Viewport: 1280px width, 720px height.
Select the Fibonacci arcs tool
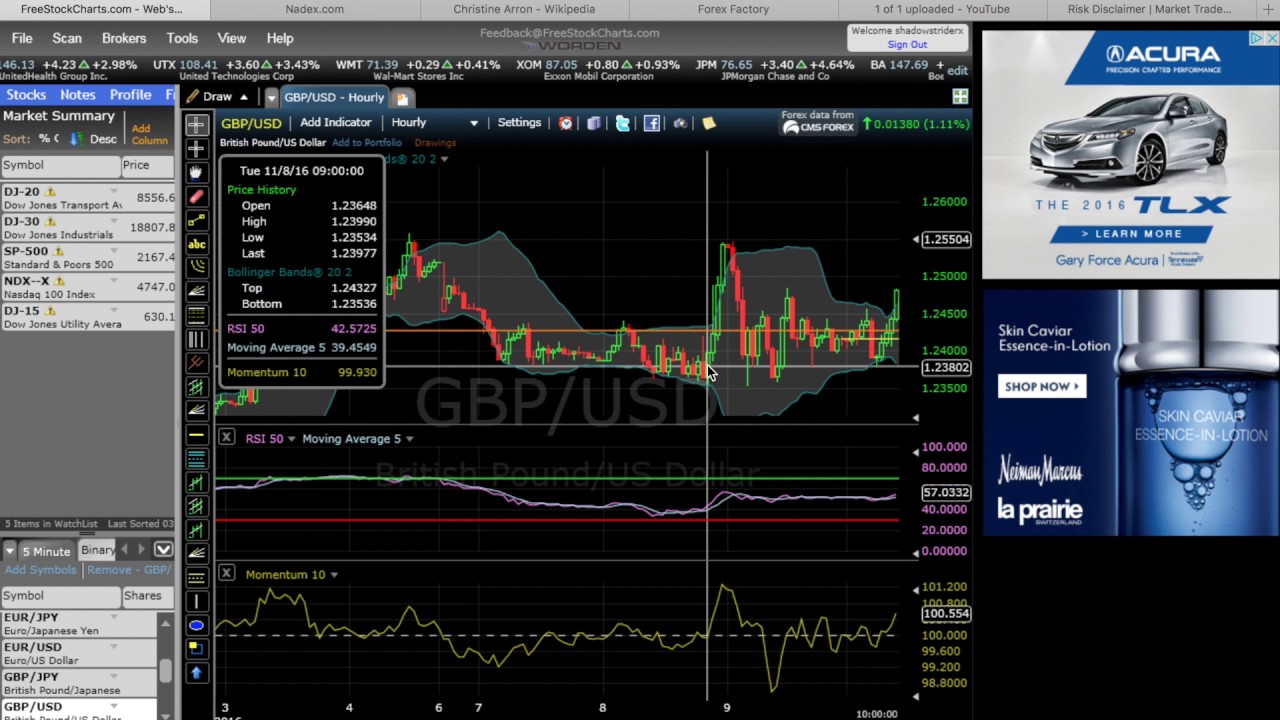tap(196, 268)
